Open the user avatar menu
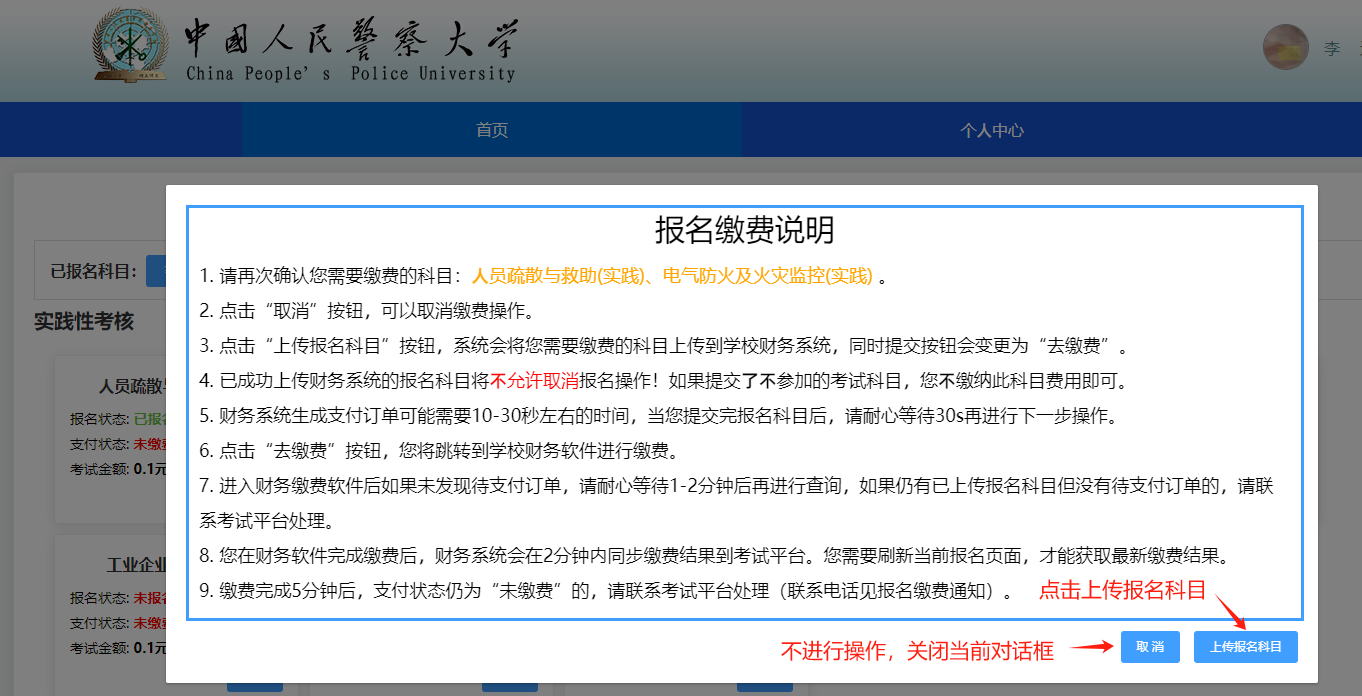1362x696 pixels. coord(1285,47)
